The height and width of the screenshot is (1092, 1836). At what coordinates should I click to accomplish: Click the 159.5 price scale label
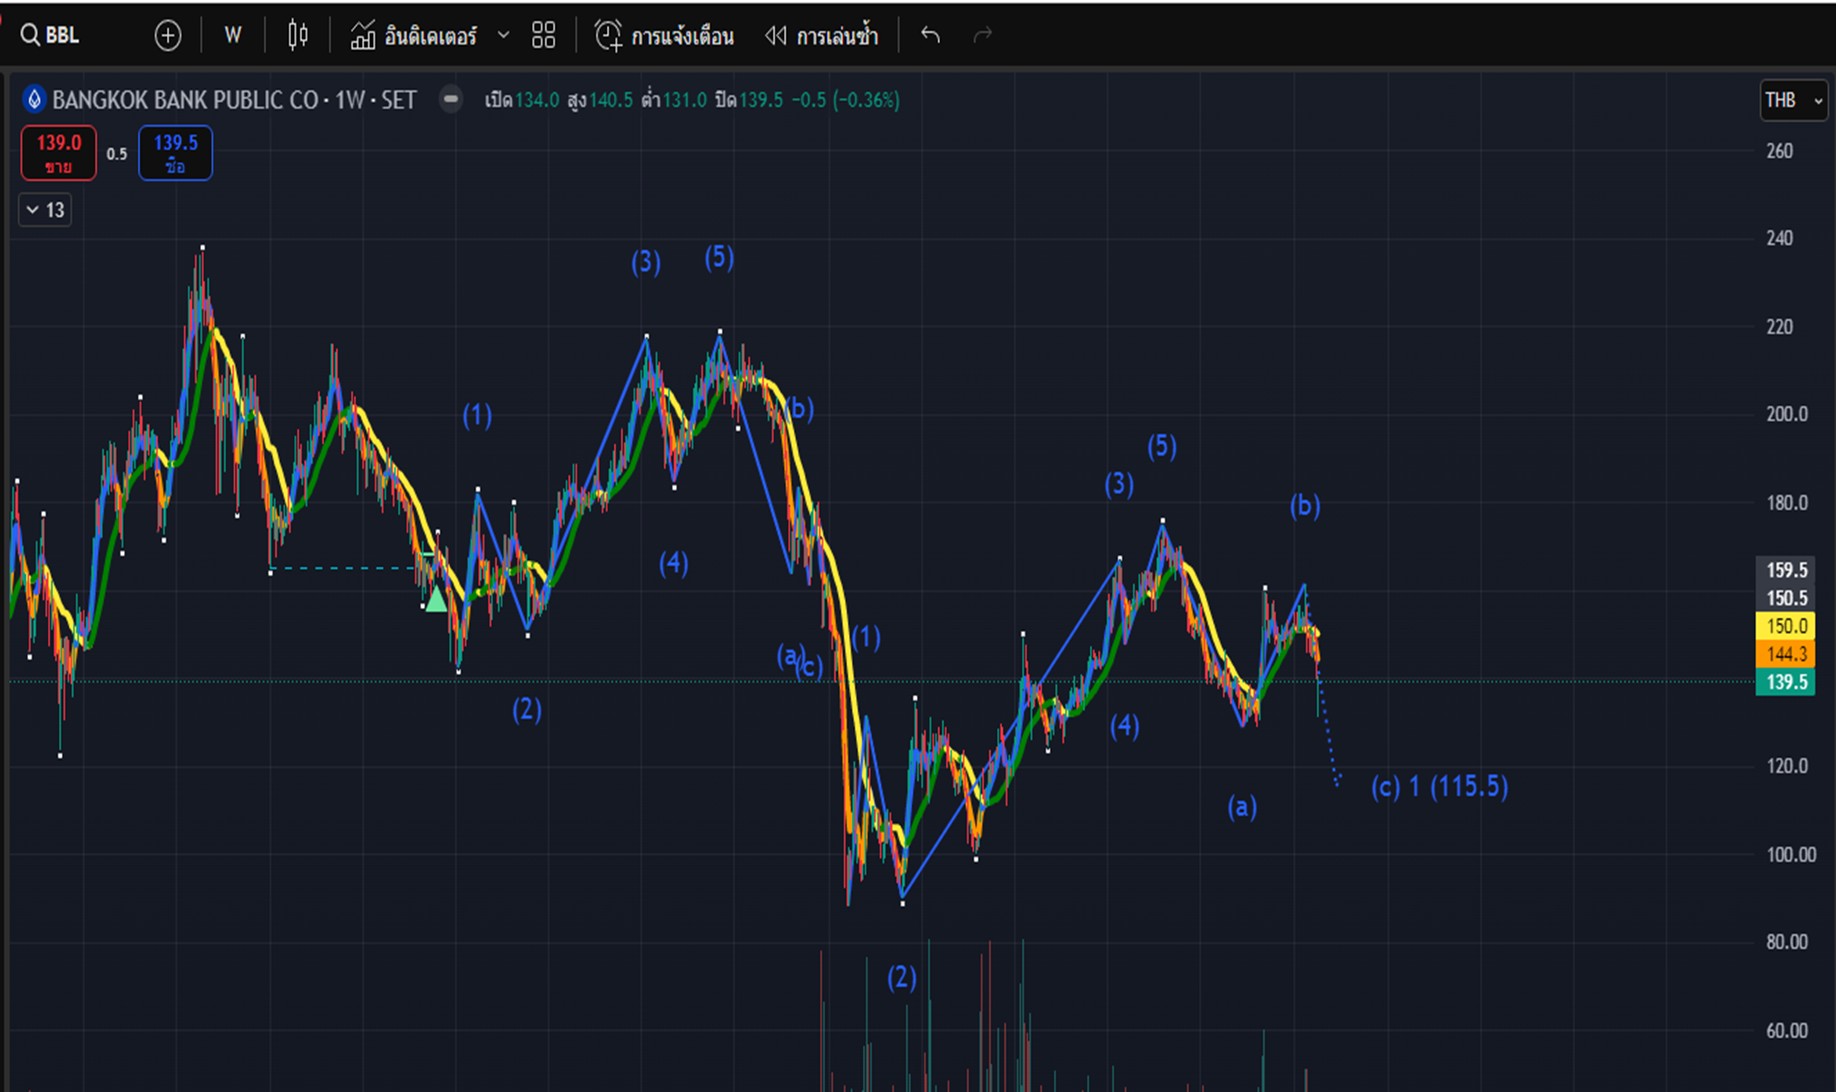point(1786,570)
